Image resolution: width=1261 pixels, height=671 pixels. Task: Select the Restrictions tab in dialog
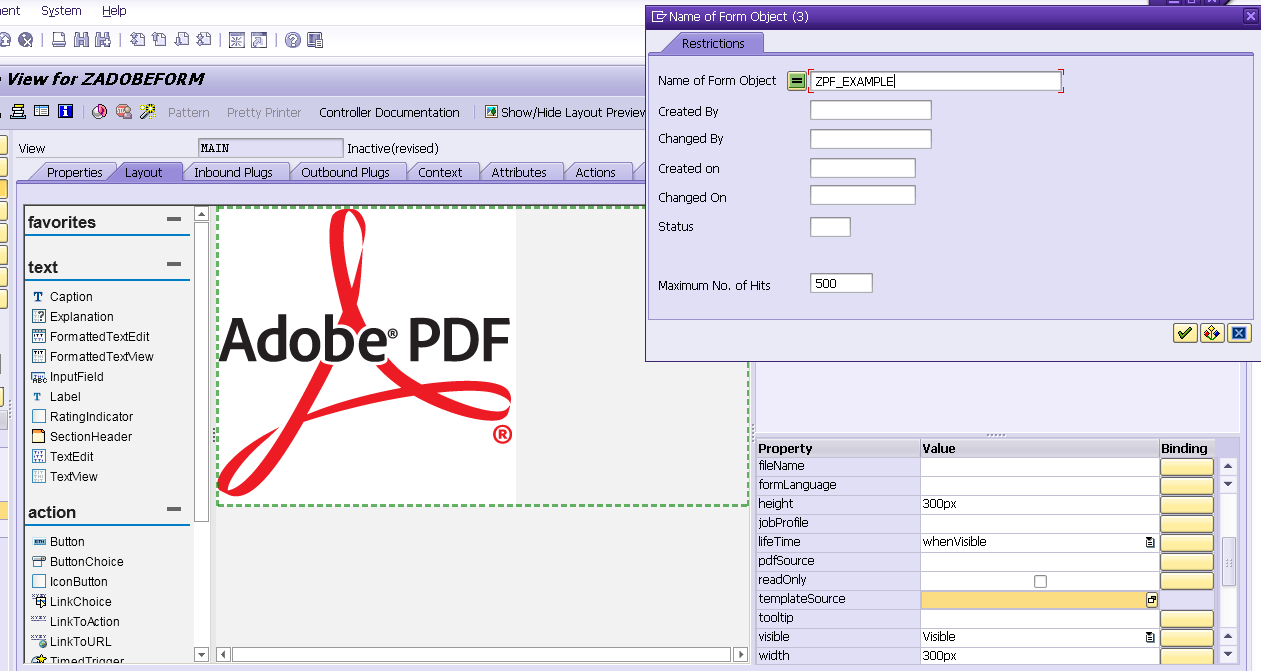click(x=713, y=43)
